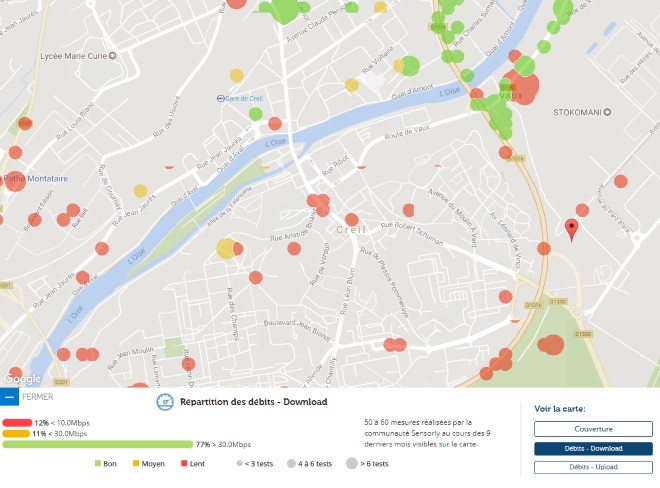Click the speedometer icon beside Répartition des débits
This screenshot has height=488, width=660.
coord(166,402)
